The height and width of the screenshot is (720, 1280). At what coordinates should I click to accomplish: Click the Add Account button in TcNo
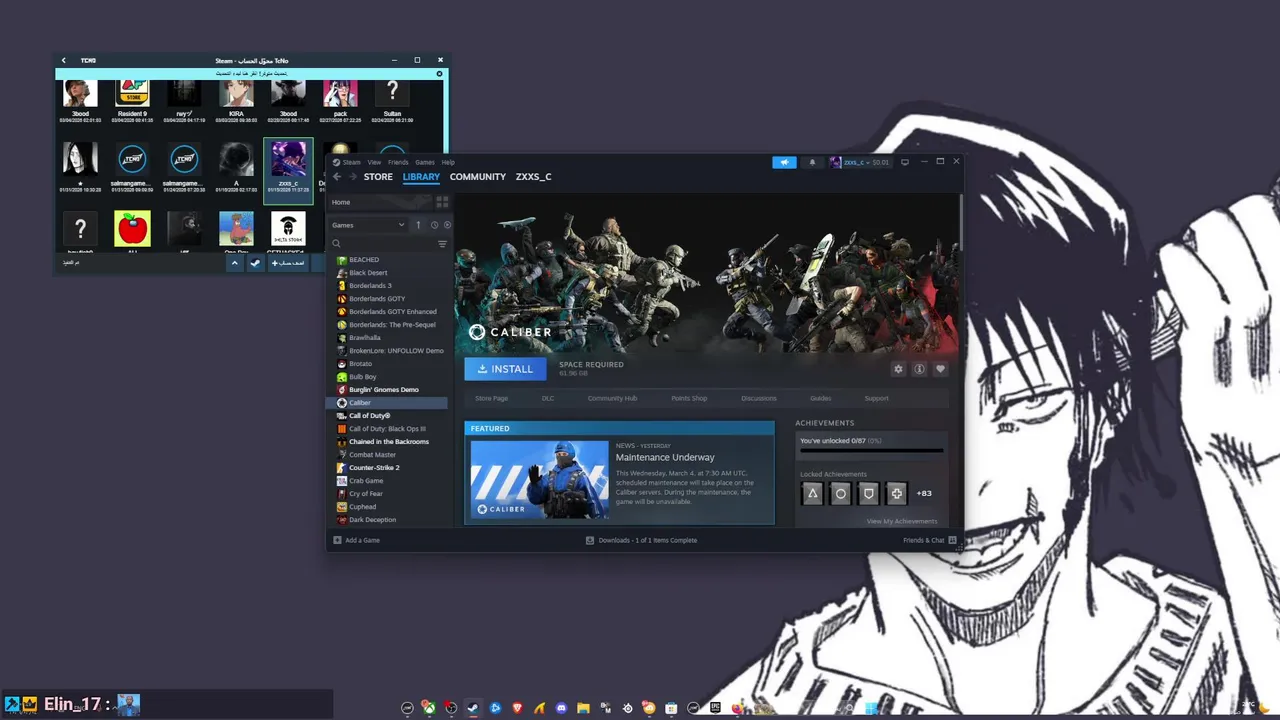288,263
